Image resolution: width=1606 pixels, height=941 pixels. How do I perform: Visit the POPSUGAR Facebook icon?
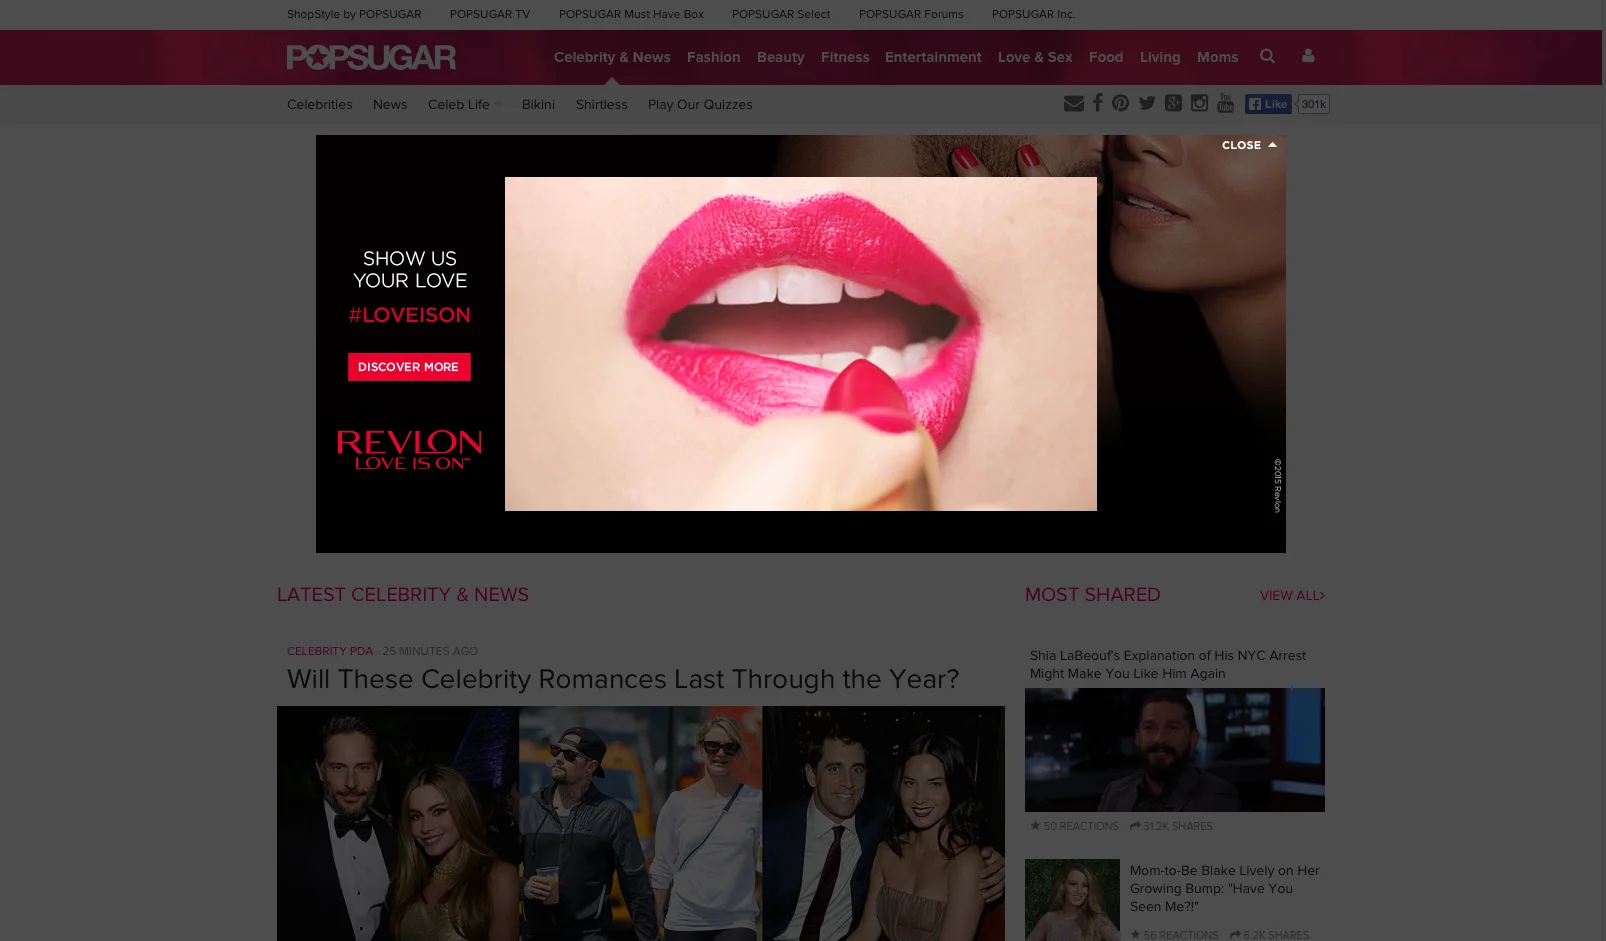coord(1098,103)
